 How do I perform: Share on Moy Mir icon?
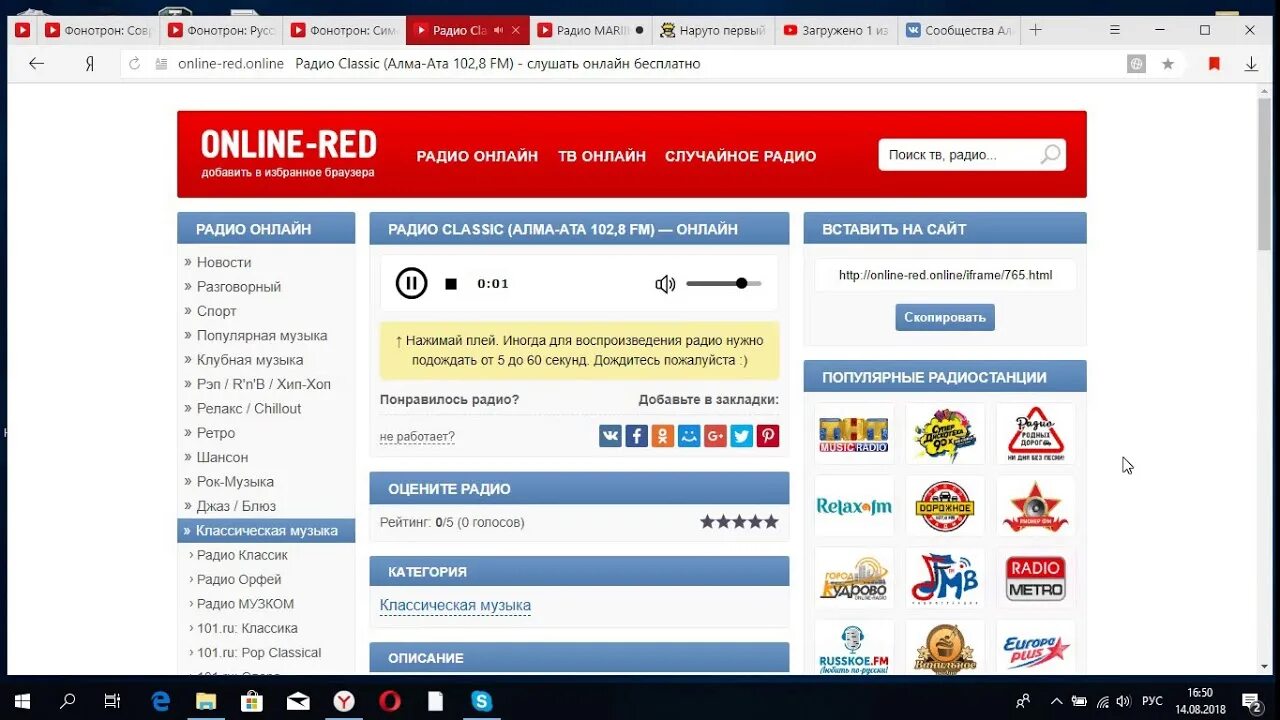click(x=689, y=435)
